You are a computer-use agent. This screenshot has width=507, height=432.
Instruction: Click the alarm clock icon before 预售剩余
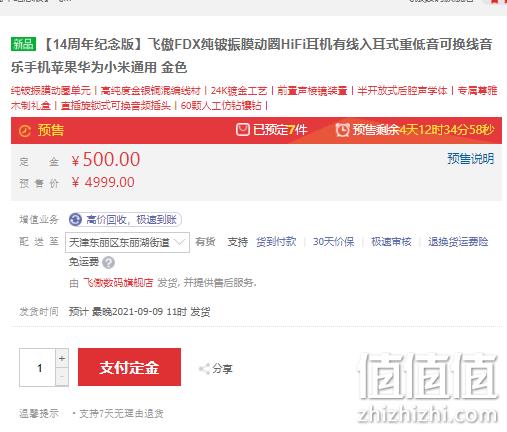coord(342,130)
